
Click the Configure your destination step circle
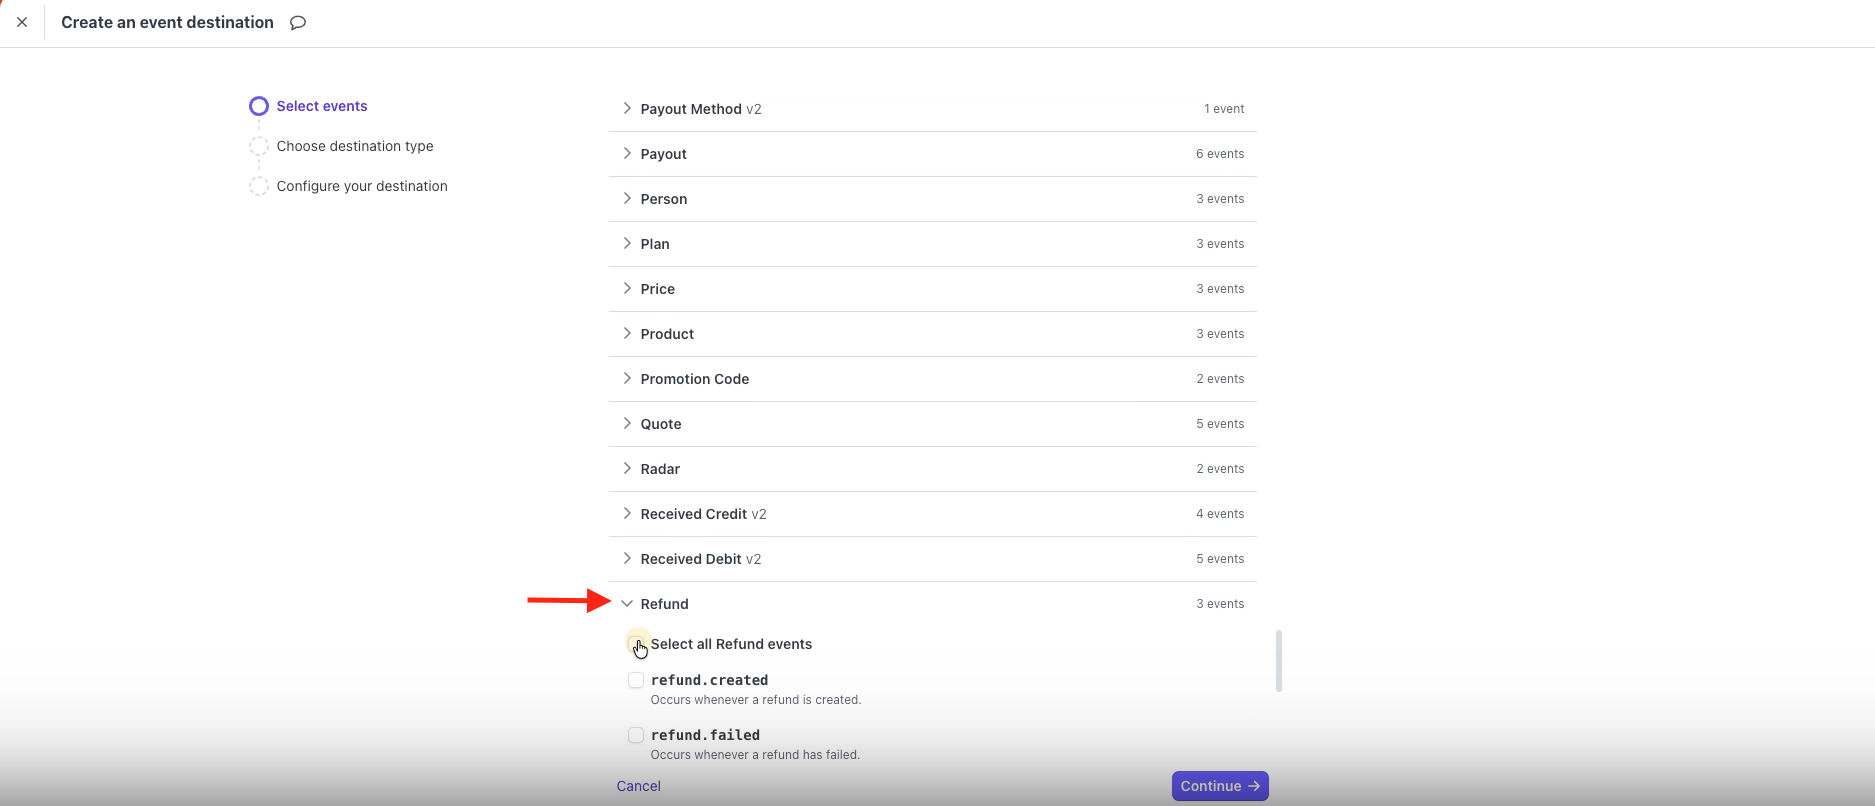pos(259,186)
